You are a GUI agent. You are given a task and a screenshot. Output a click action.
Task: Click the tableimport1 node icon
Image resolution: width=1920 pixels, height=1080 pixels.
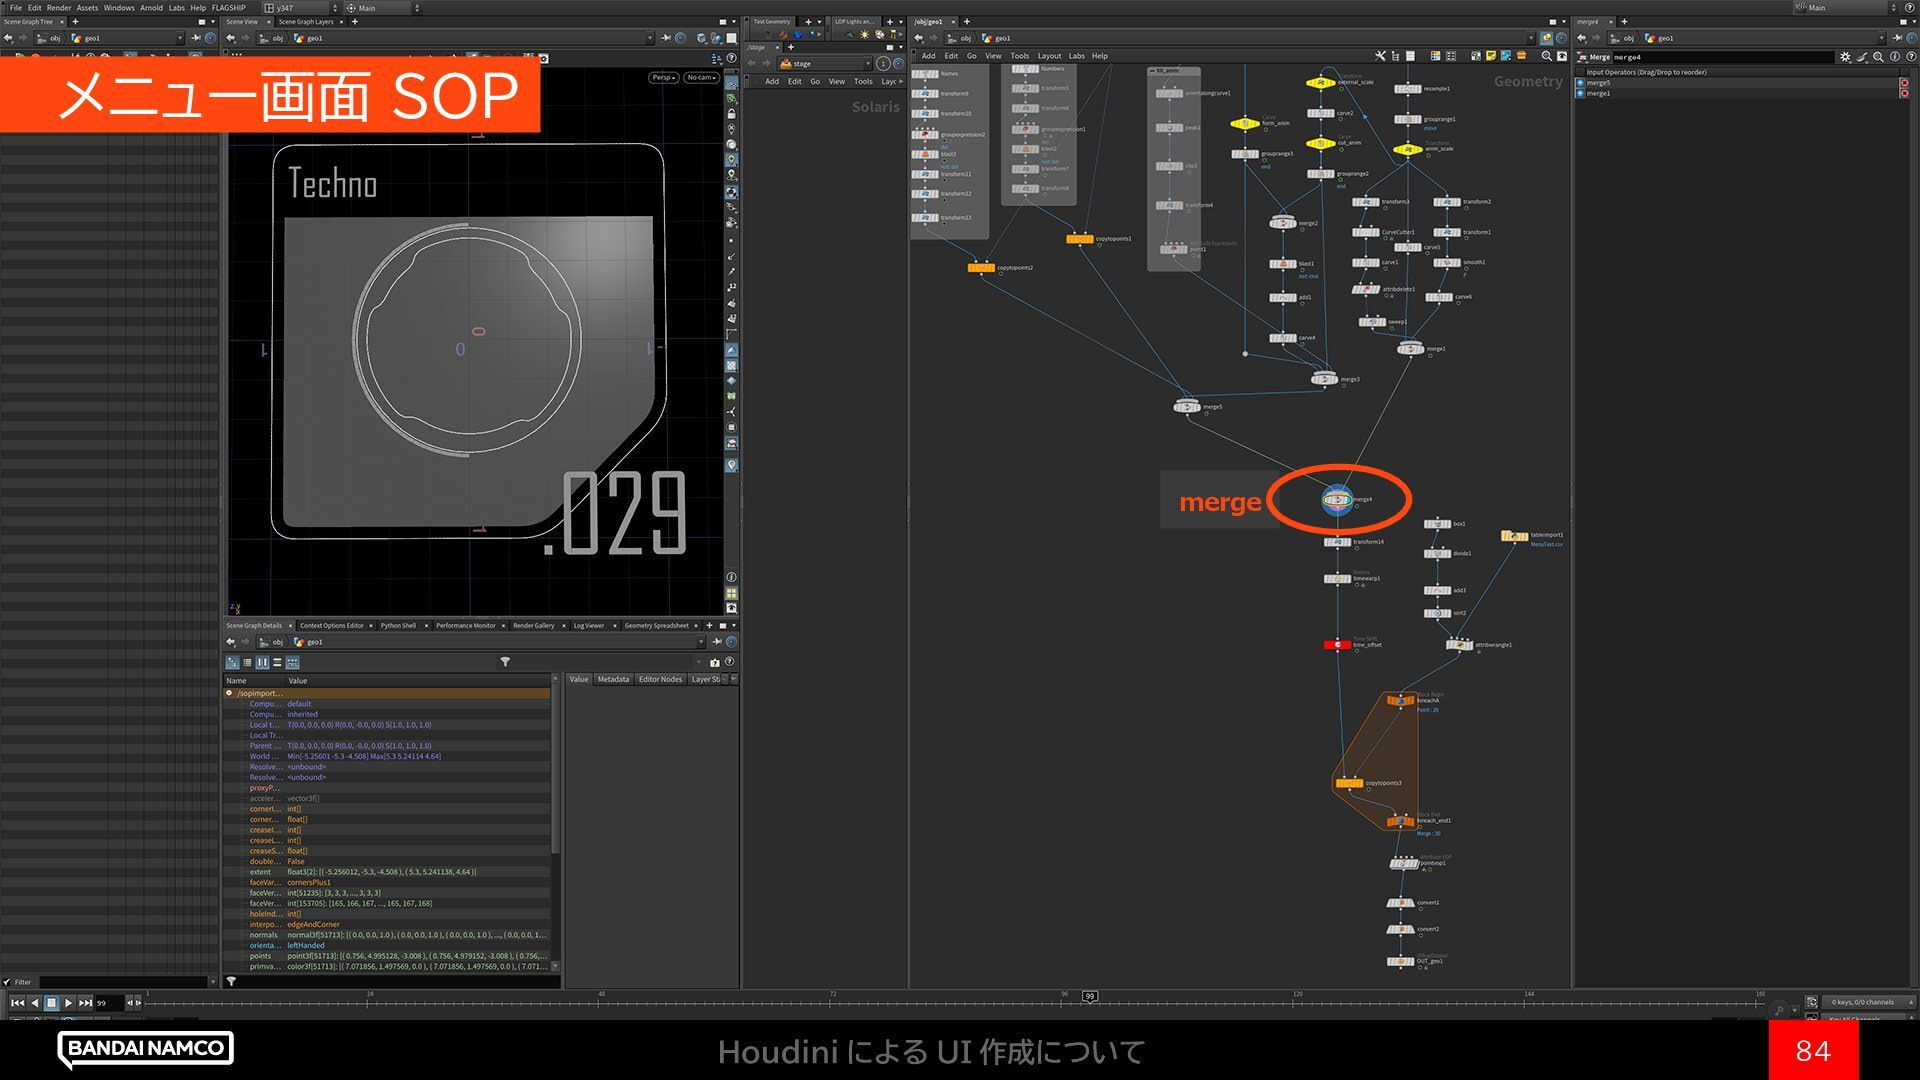(x=1513, y=537)
